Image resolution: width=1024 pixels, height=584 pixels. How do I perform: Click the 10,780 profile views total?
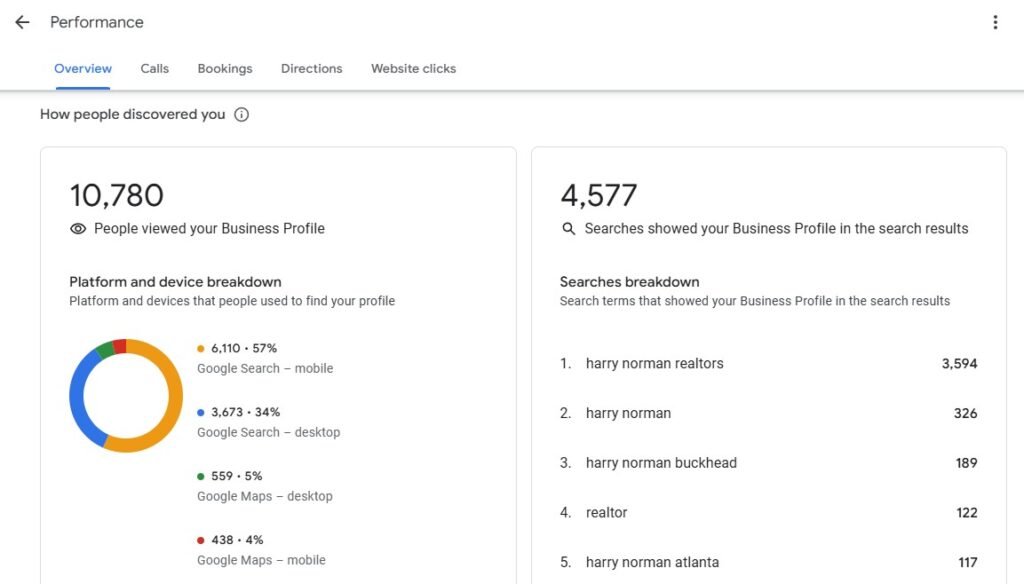[x=117, y=195]
